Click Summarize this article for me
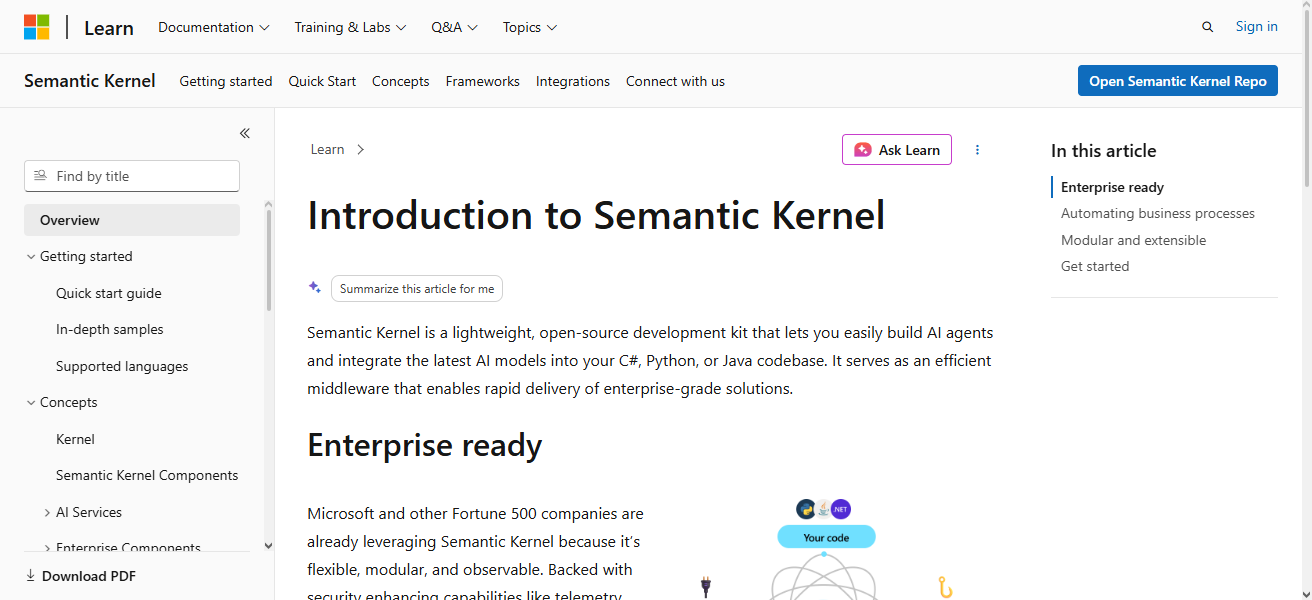 [x=417, y=288]
